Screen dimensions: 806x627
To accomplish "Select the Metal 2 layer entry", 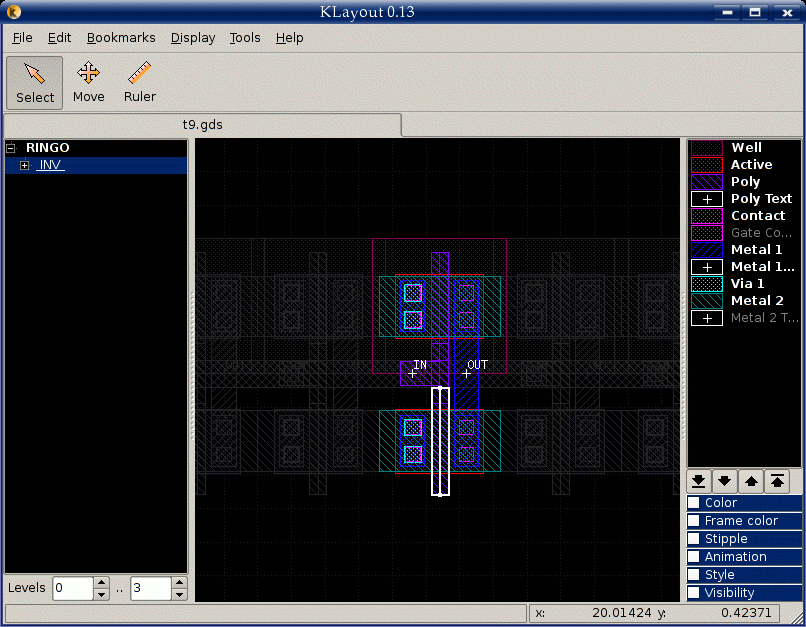I will tap(757, 301).
